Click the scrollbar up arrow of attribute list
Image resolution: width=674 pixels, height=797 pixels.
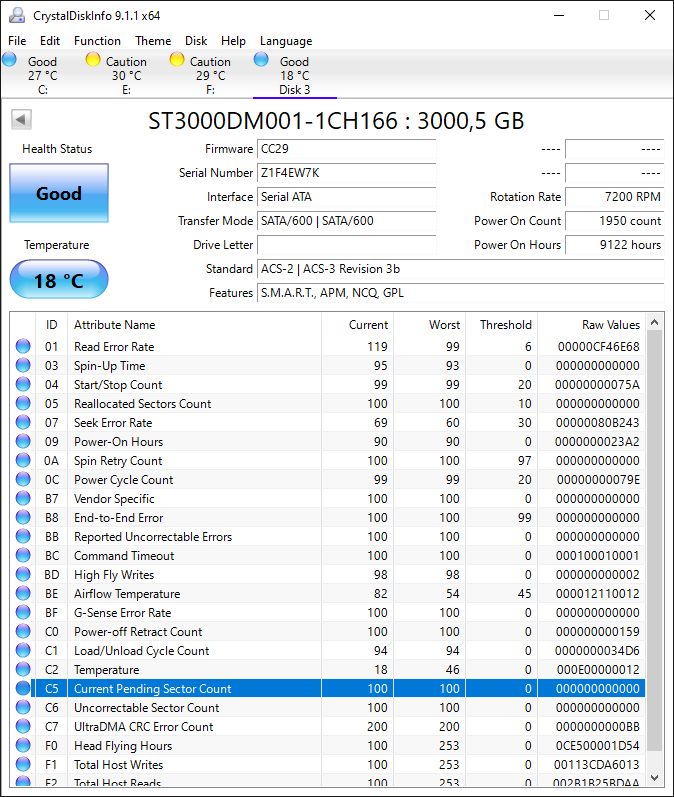point(655,322)
